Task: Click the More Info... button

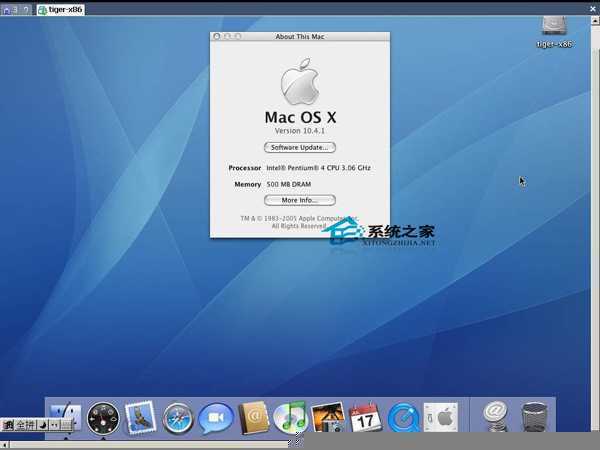Action: click(x=300, y=200)
